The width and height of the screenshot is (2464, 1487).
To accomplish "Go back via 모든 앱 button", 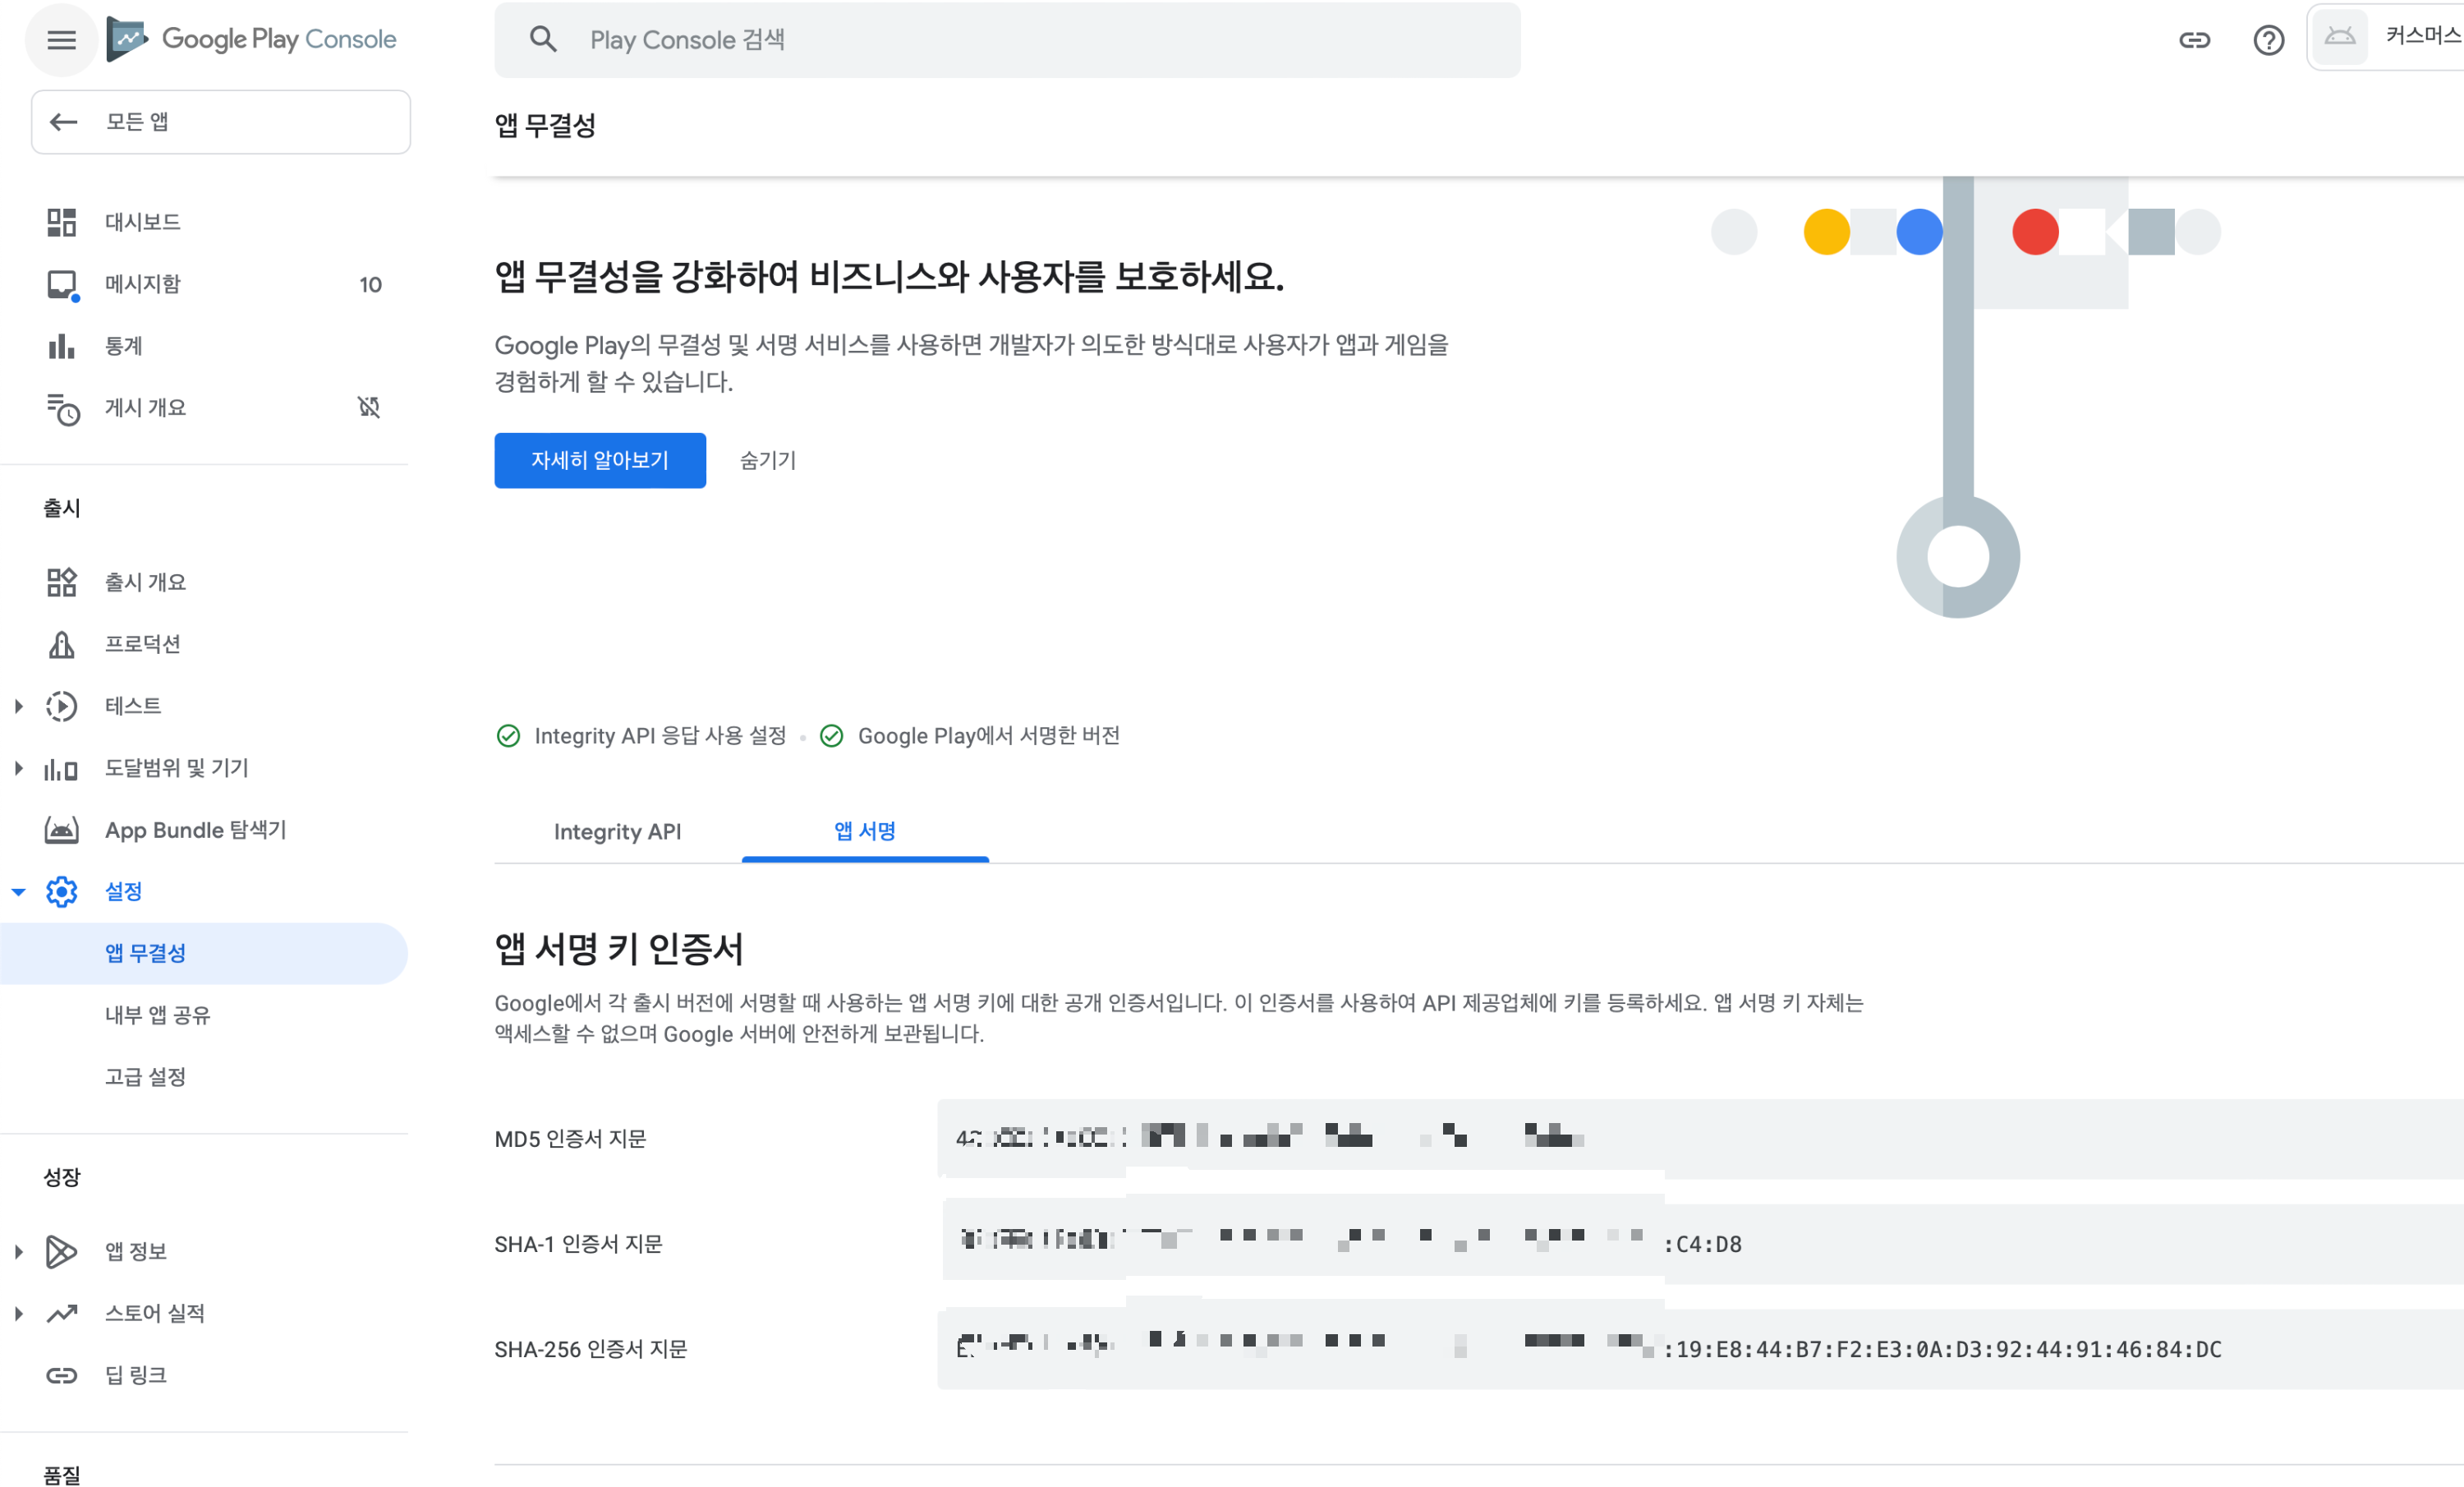I will [x=220, y=122].
